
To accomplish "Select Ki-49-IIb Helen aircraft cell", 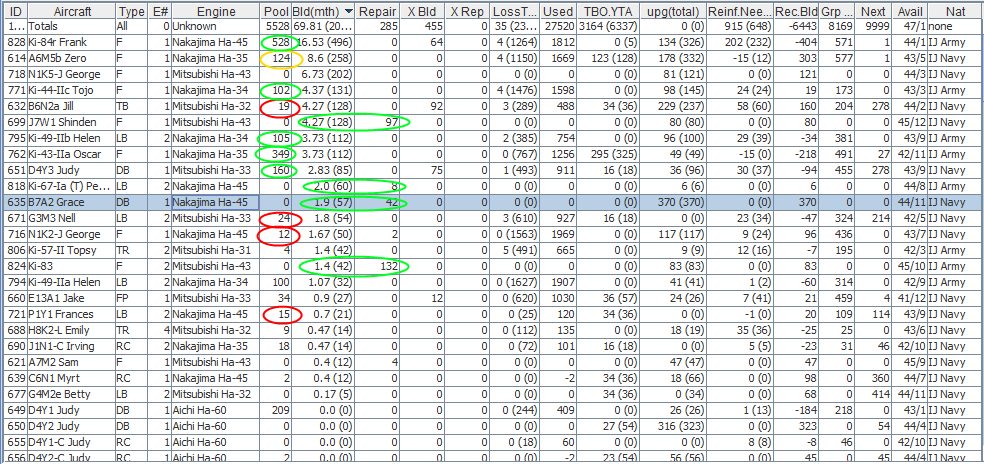I will pos(72,139).
